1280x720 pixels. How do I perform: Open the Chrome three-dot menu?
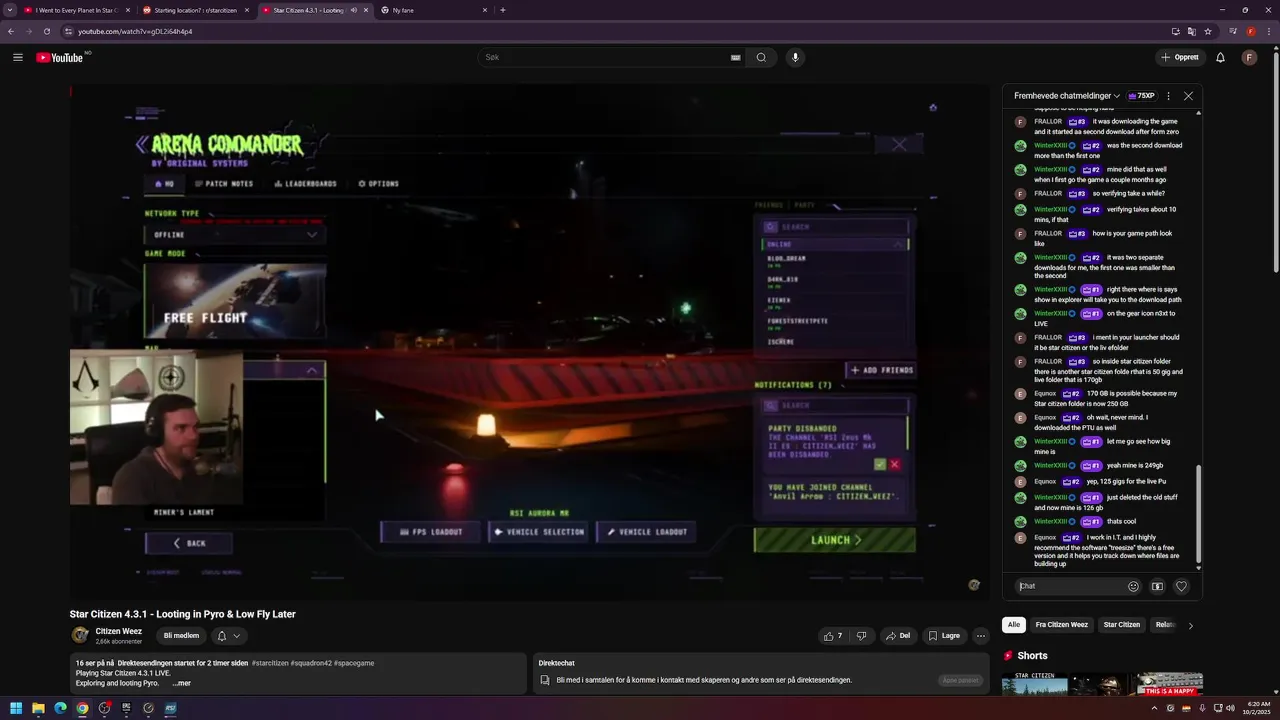pyautogui.click(x=1269, y=31)
